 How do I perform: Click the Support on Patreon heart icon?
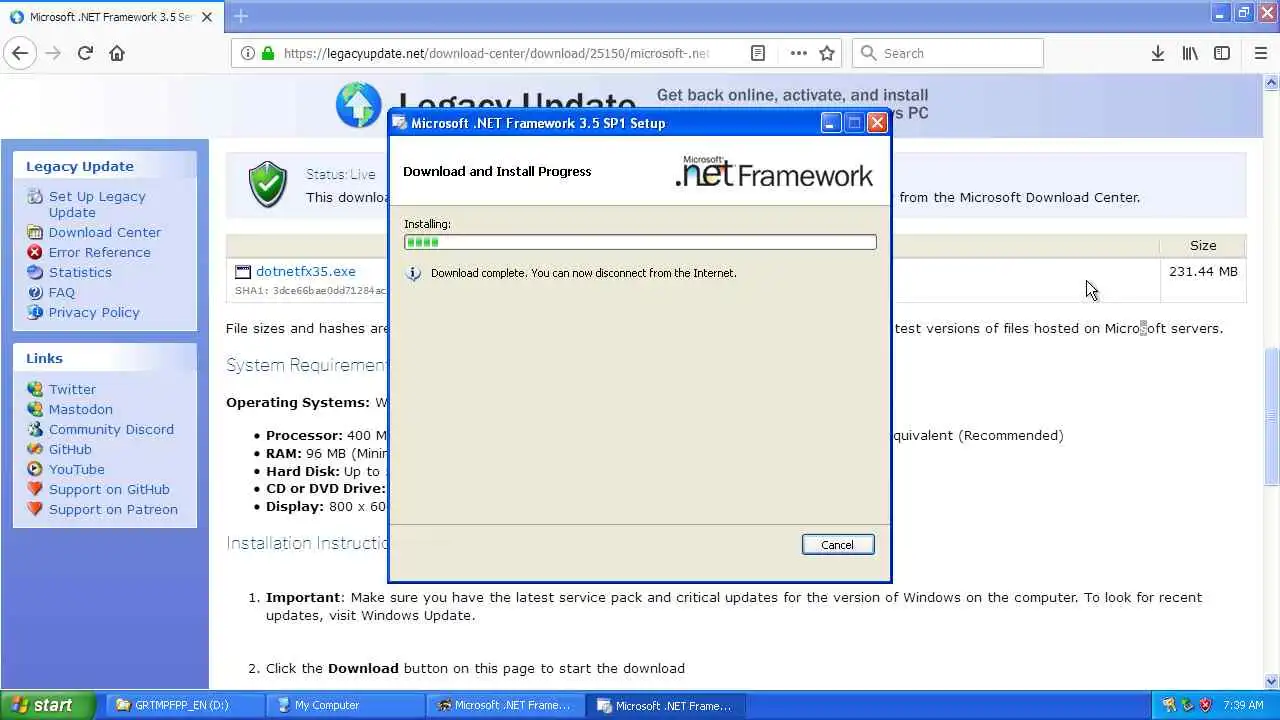point(35,509)
